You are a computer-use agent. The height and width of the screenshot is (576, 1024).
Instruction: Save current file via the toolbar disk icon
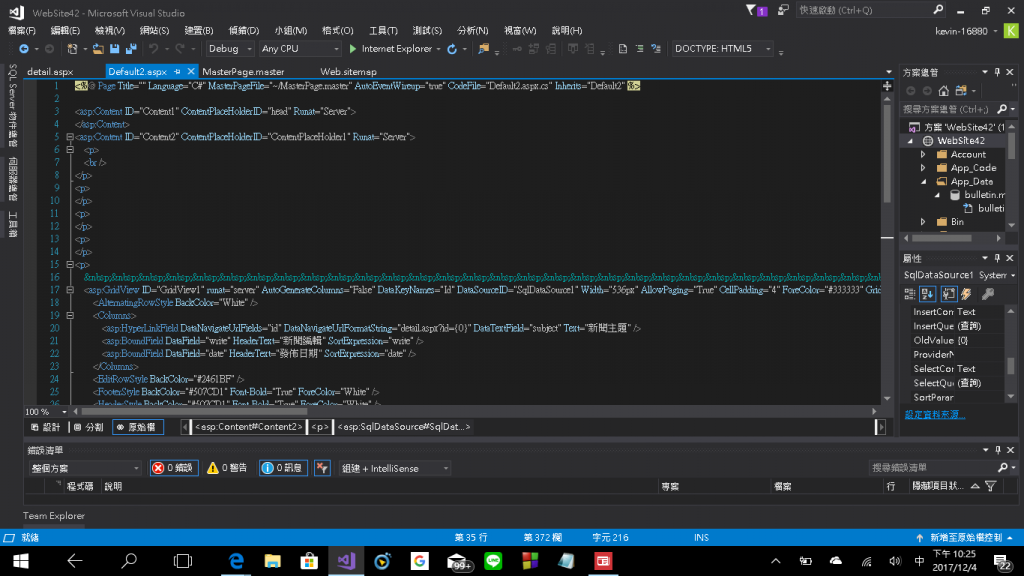coord(114,49)
